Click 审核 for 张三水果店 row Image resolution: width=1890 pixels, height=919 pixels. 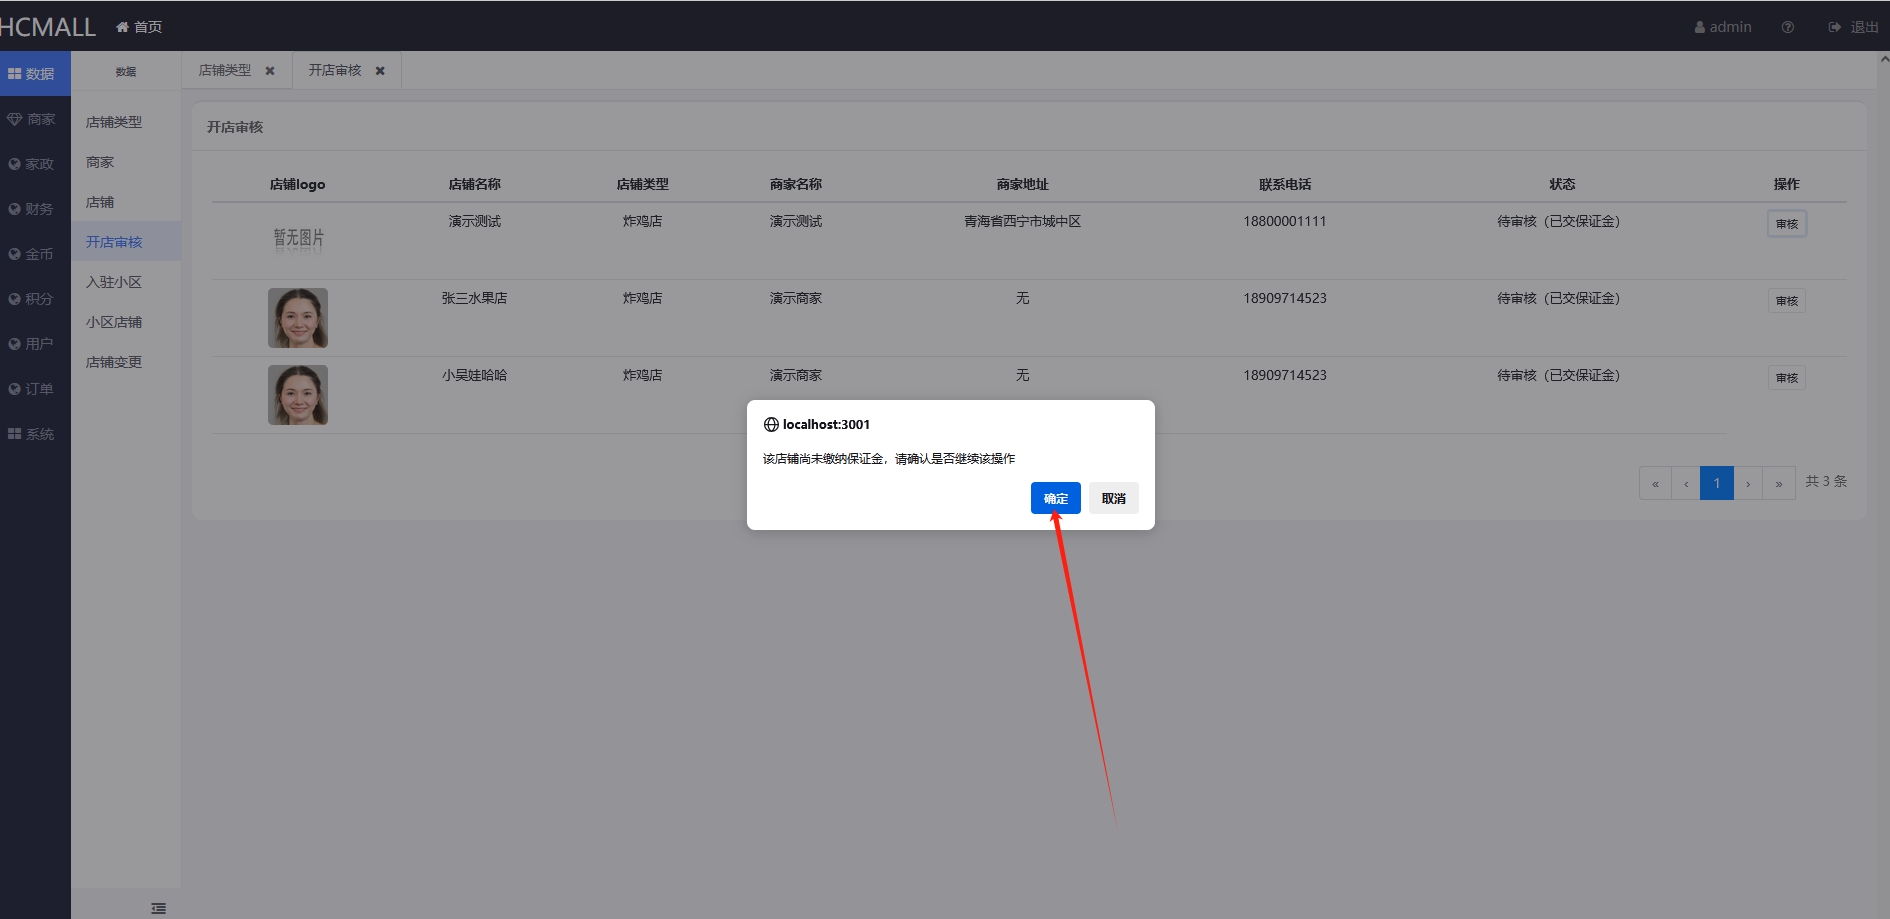[1786, 301]
